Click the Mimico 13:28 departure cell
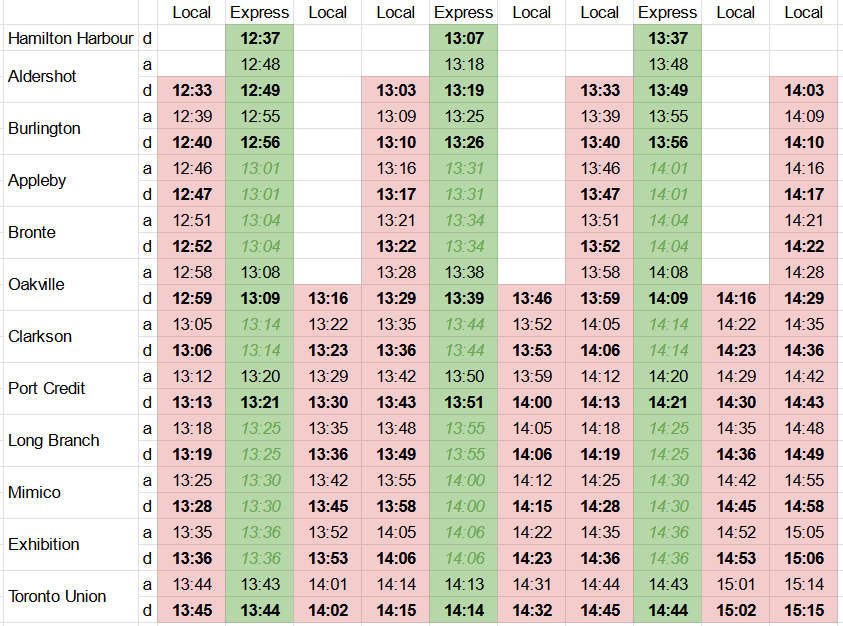Screen dimensions: 843x626 tap(191, 506)
